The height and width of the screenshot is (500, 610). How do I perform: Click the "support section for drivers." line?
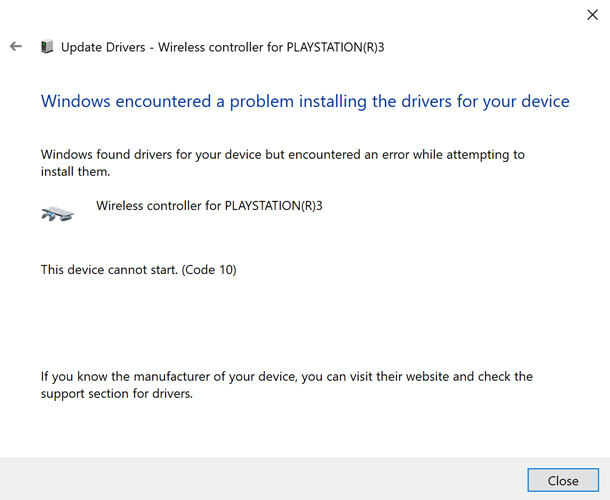coord(117,394)
